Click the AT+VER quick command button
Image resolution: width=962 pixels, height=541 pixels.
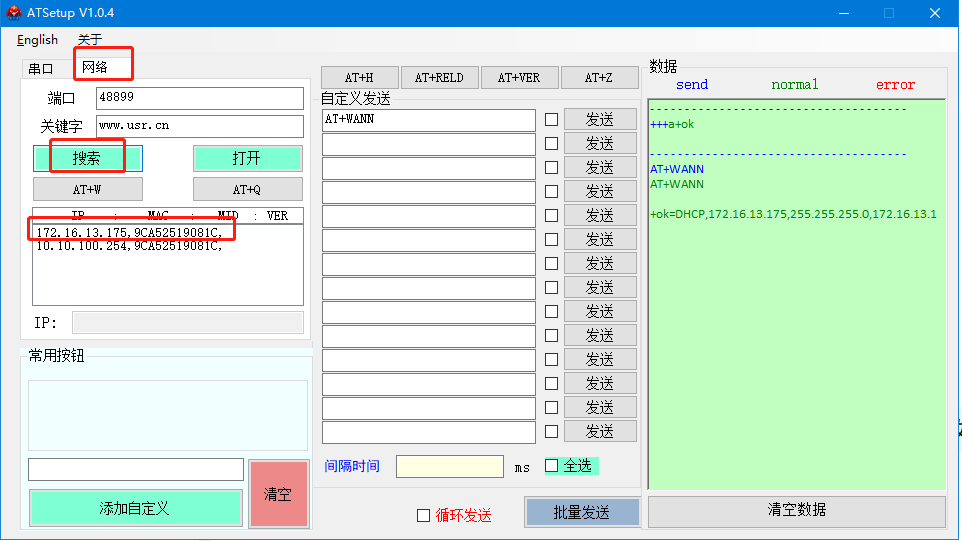[519, 78]
